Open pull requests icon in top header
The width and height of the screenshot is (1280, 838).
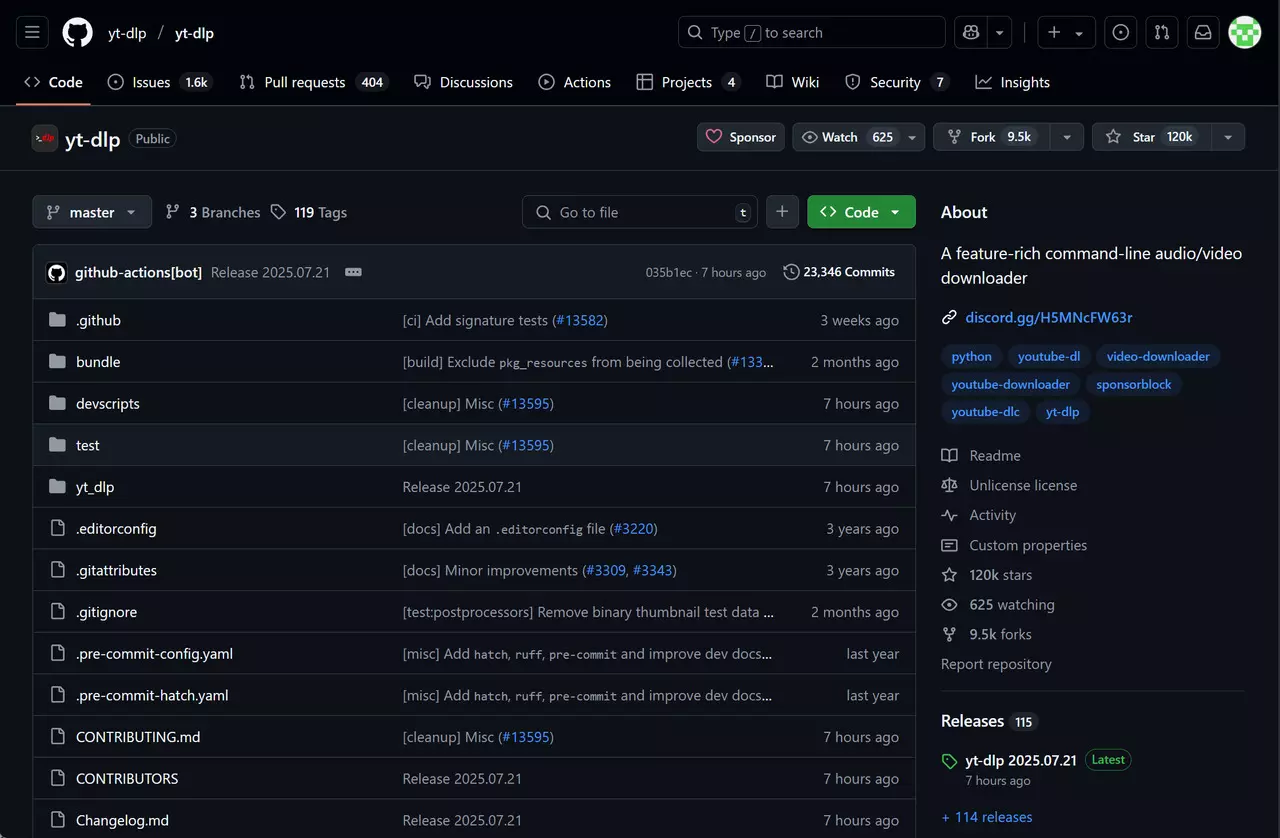point(1161,32)
